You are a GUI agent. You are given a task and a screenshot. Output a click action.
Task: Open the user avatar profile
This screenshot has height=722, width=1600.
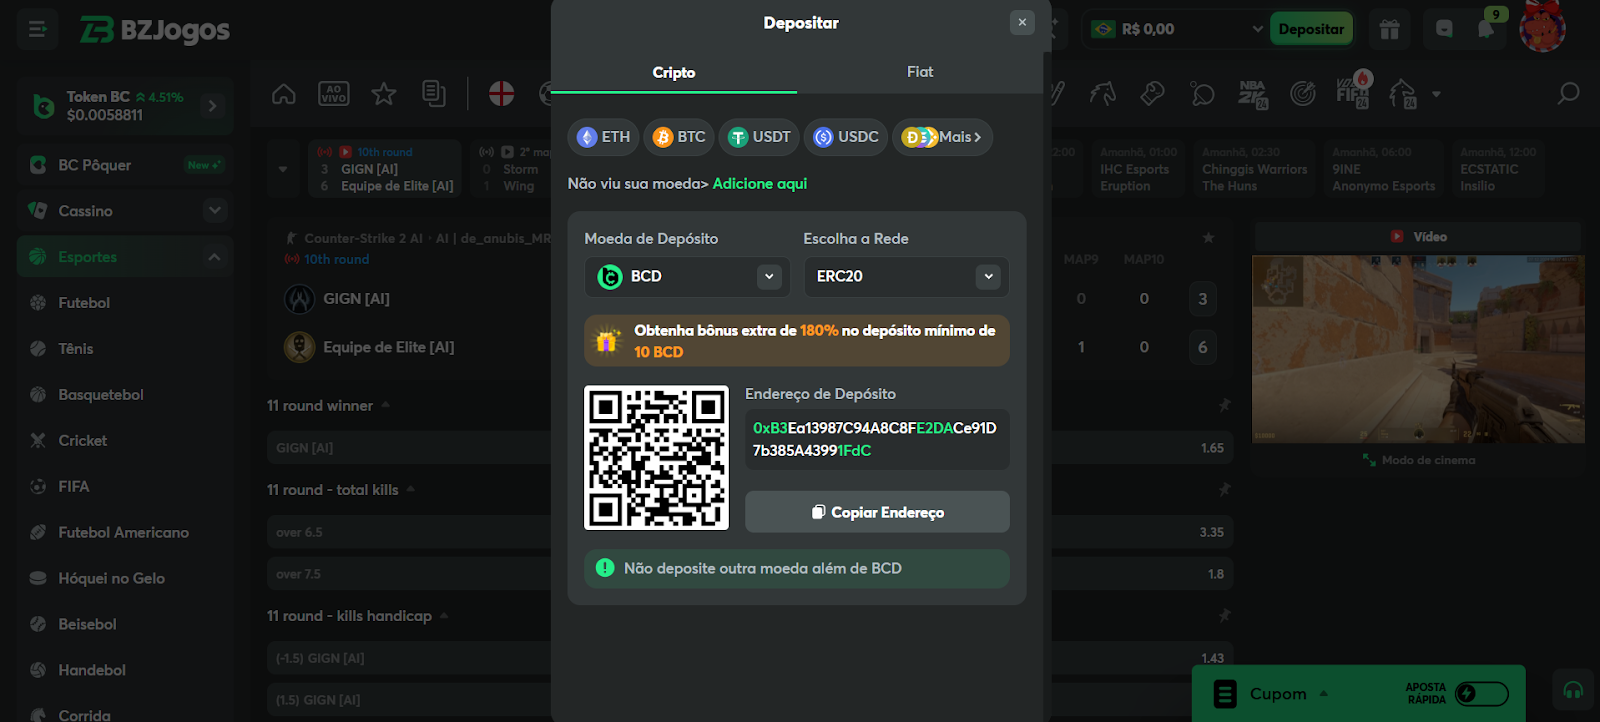pos(1542,28)
